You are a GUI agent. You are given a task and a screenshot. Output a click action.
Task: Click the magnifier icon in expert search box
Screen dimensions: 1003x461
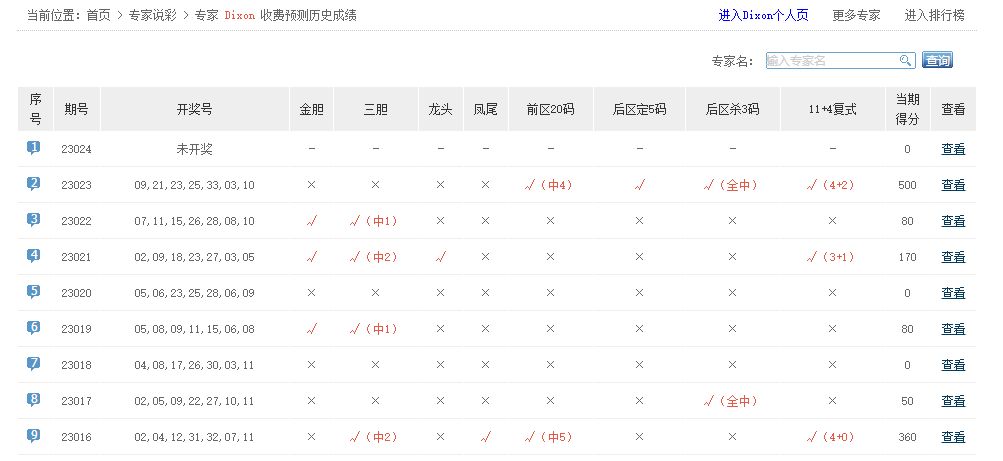pos(905,61)
